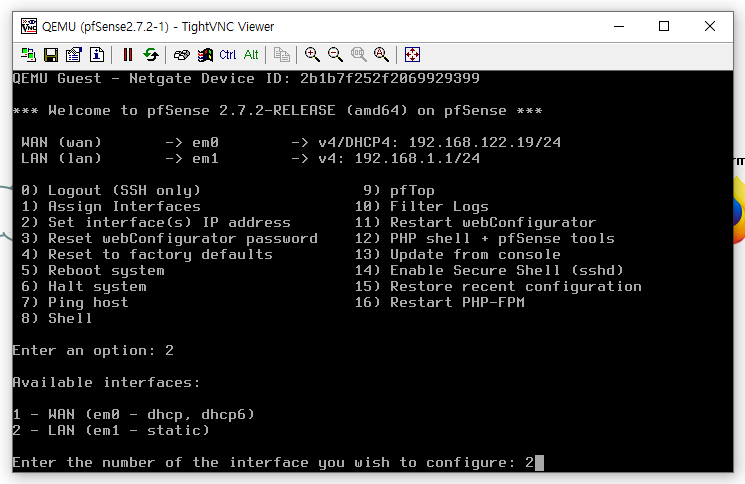Maximize the TightVNC Viewer window
Image resolution: width=745 pixels, height=484 pixels.
click(664, 26)
